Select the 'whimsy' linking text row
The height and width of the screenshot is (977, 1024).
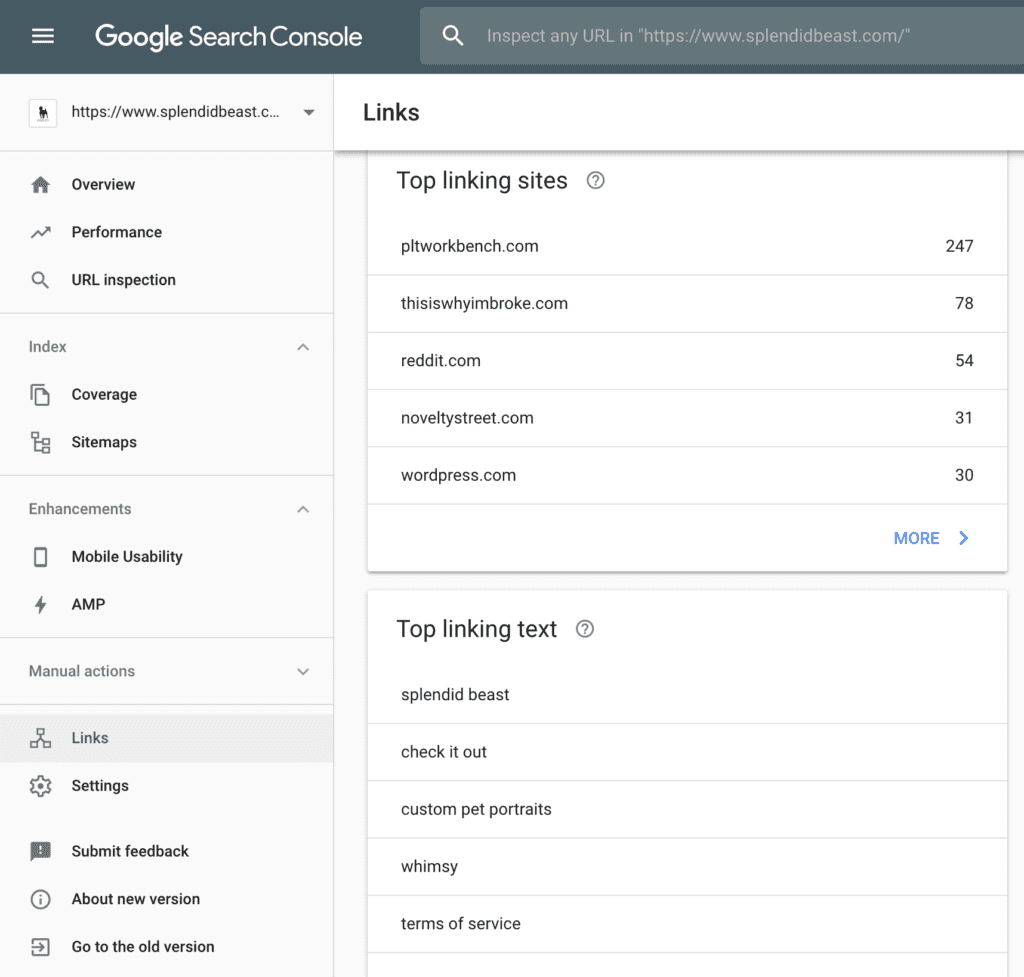687,867
